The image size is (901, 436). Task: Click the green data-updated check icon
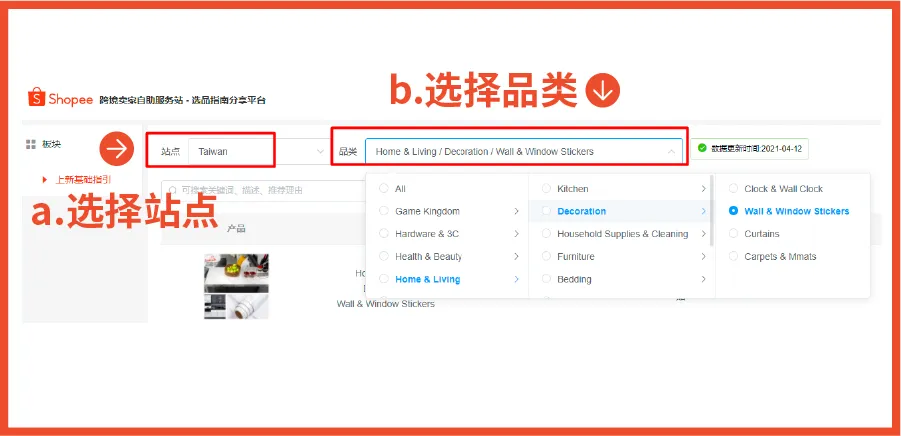702,148
